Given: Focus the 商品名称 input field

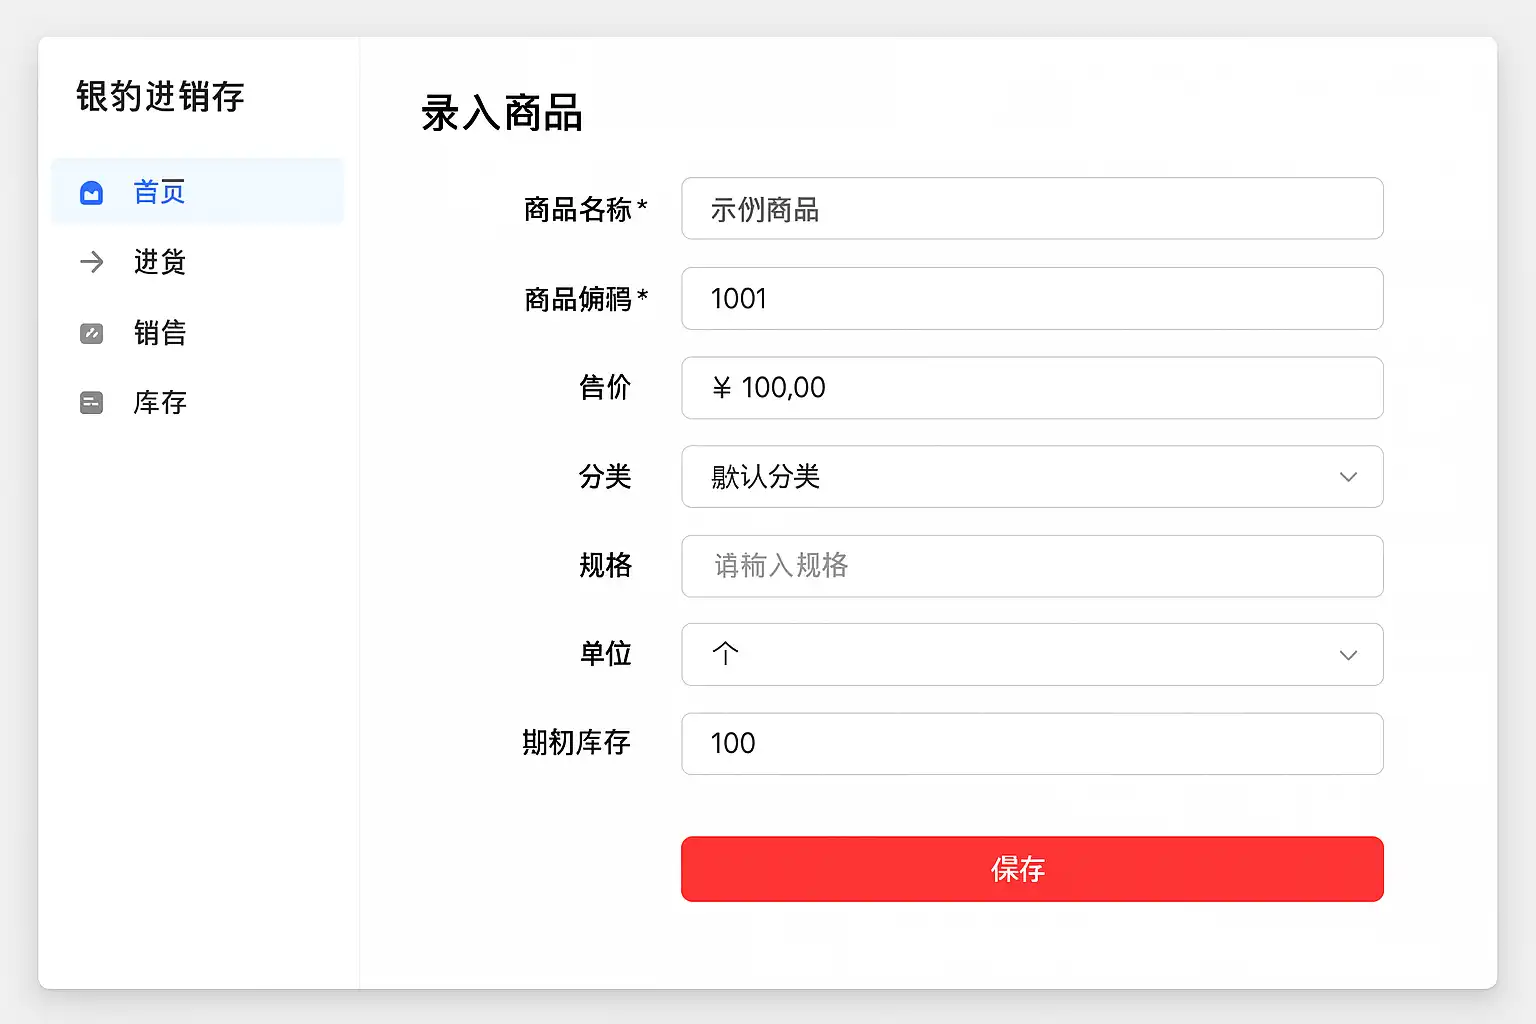Looking at the screenshot, I should point(1032,209).
